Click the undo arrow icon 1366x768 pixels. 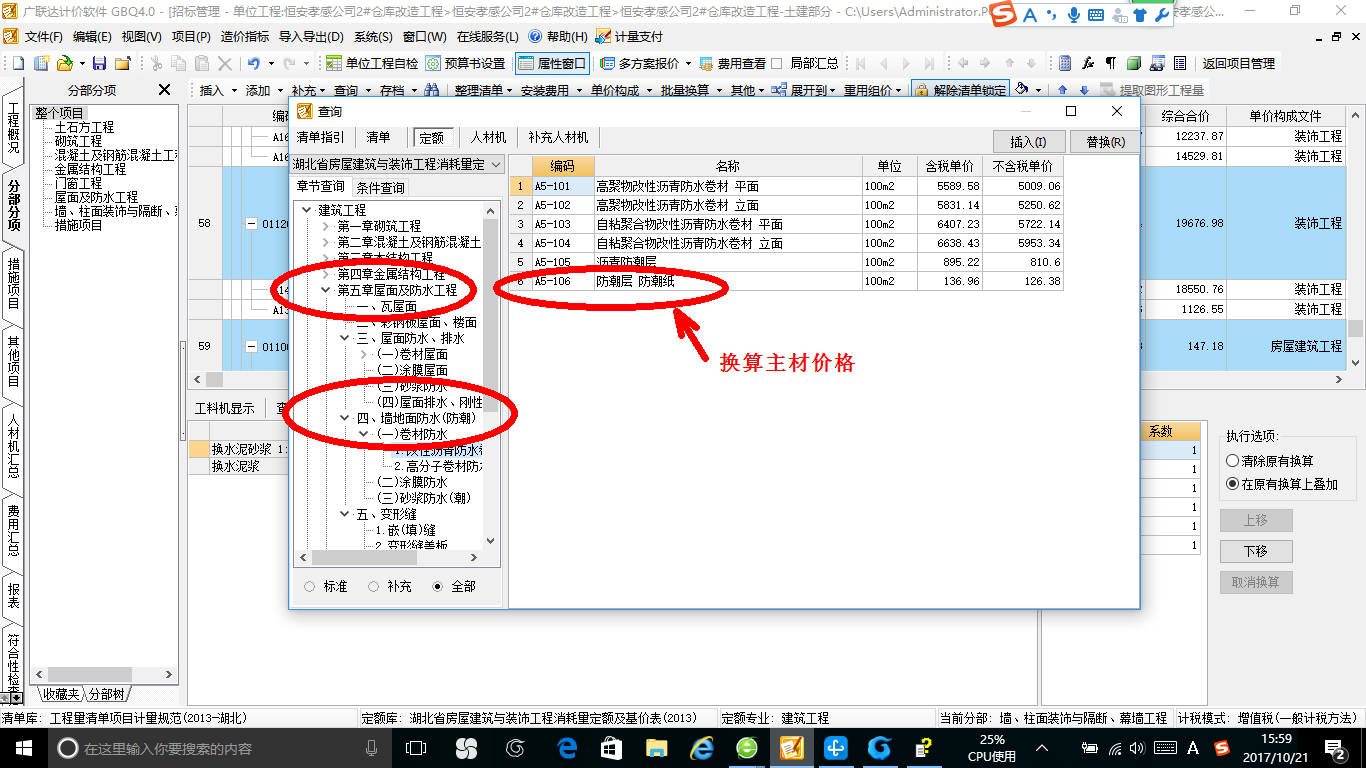[x=254, y=63]
